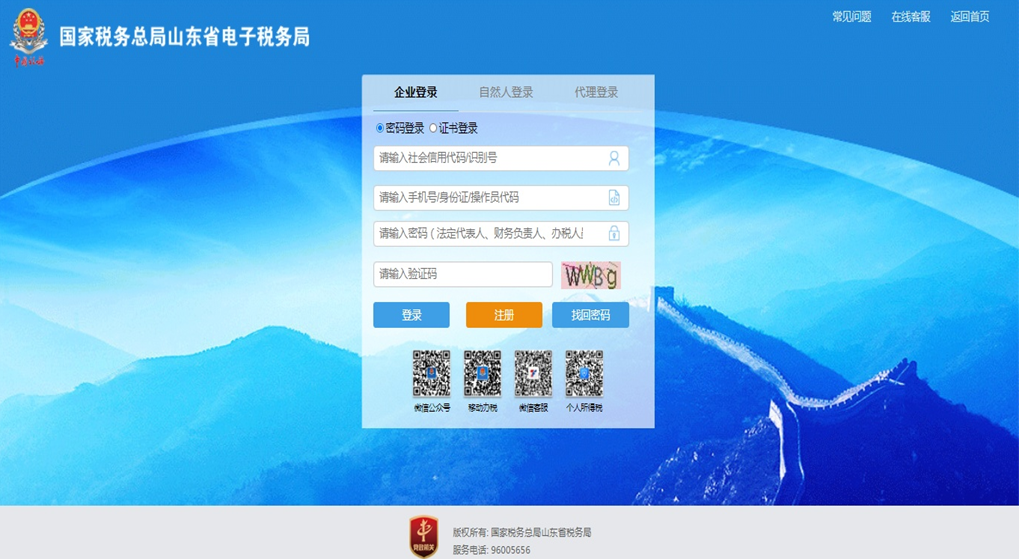
Task: Click the 移动办税 QR code
Action: click(x=482, y=374)
